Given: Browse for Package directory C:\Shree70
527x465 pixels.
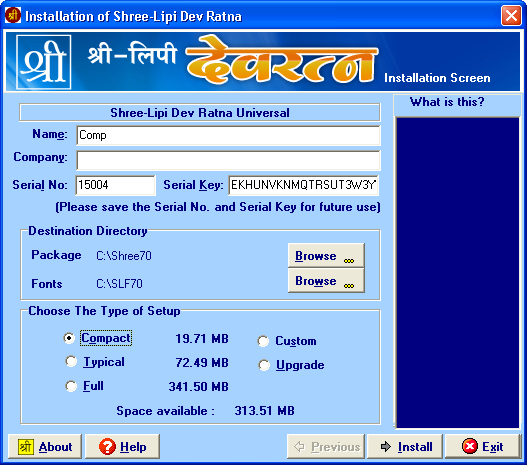Looking at the screenshot, I should click(326, 255).
